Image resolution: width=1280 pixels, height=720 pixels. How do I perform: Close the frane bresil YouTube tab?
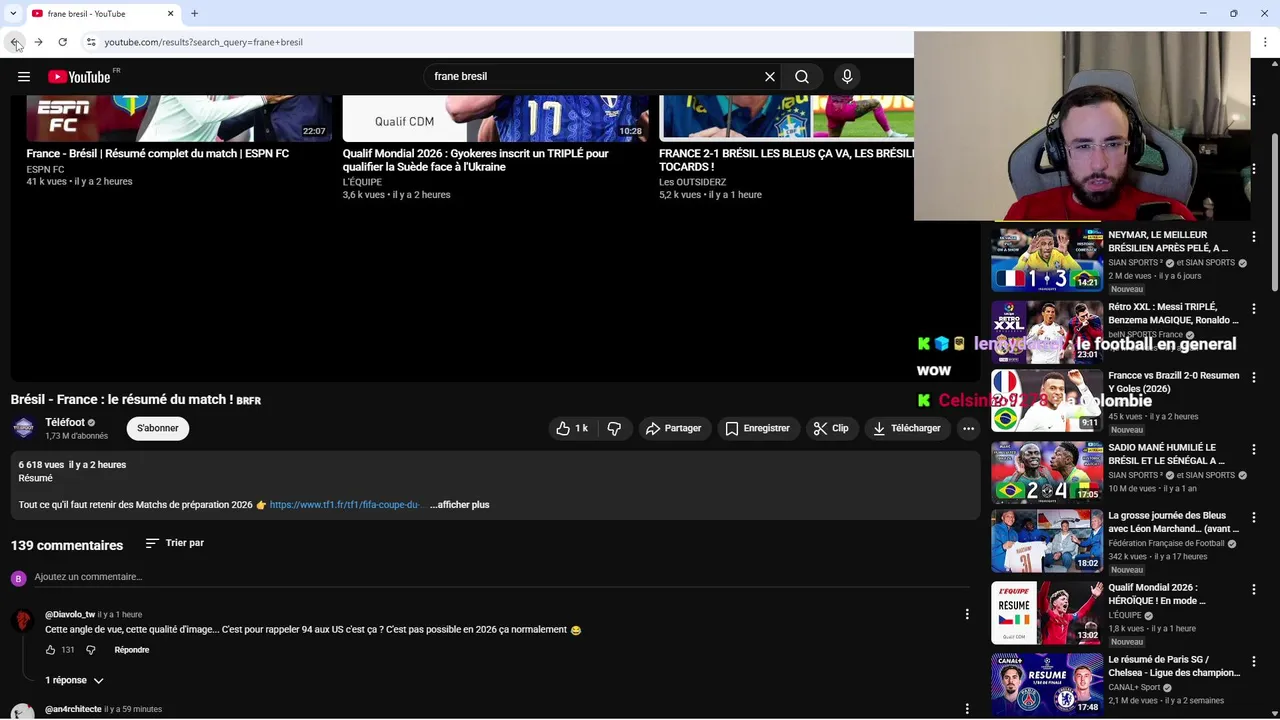click(x=170, y=13)
